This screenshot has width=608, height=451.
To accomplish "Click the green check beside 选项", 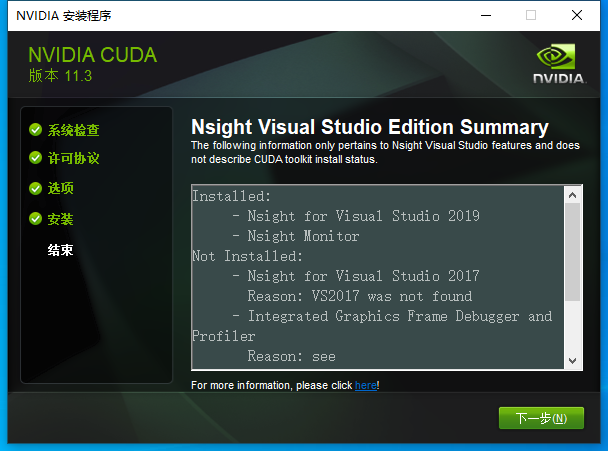I will [35, 188].
